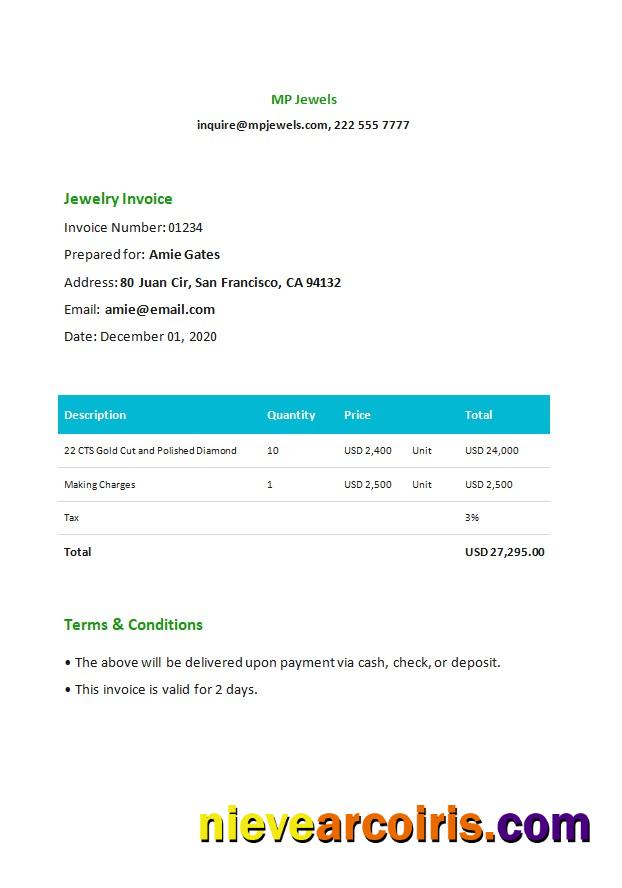This screenshot has width=622, height=888.
Task: Click the Jewelry Invoice heading
Action: [118, 199]
